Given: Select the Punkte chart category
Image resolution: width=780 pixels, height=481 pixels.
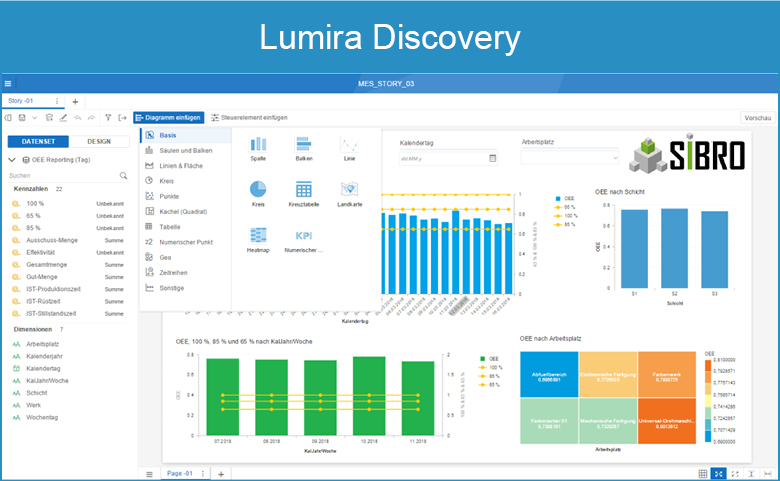Looking at the screenshot, I should [186, 196].
